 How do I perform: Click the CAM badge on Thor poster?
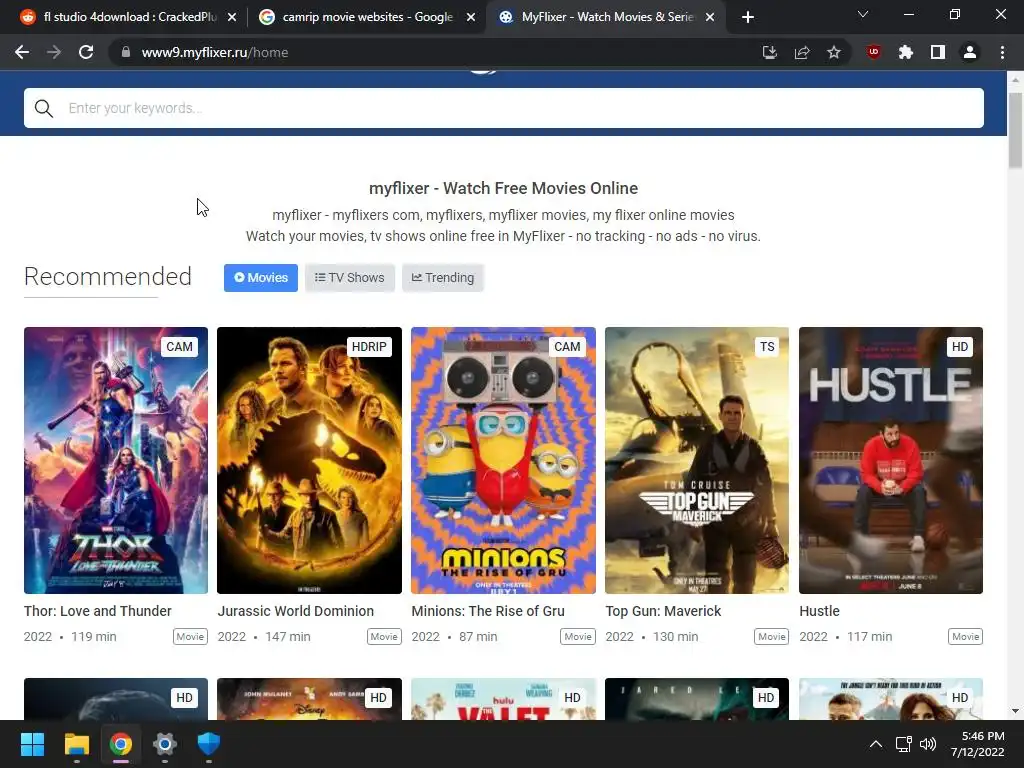click(x=180, y=347)
